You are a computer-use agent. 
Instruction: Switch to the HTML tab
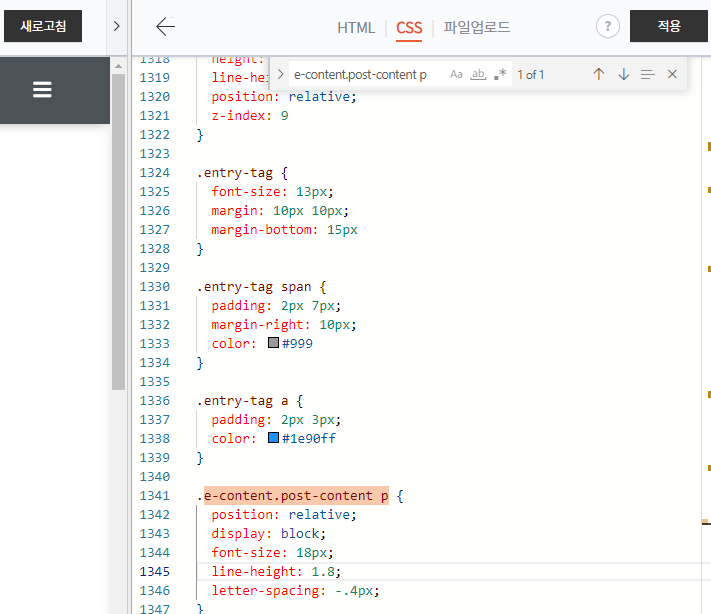(x=356, y=28)
